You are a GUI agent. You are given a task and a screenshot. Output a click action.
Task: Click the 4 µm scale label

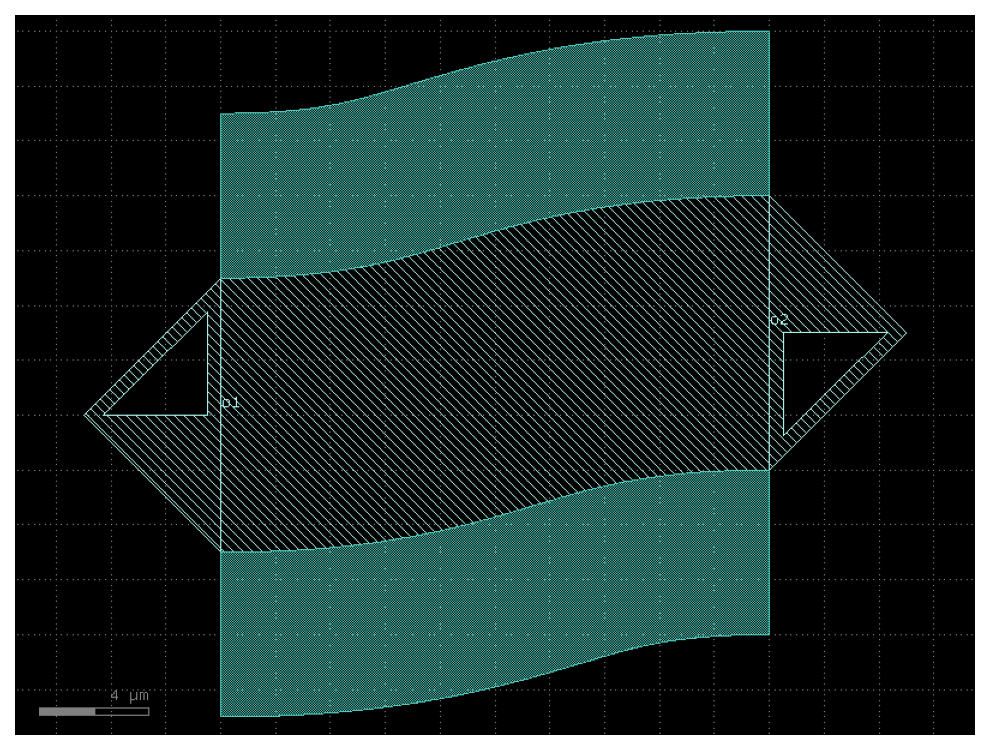pos(130,695)
